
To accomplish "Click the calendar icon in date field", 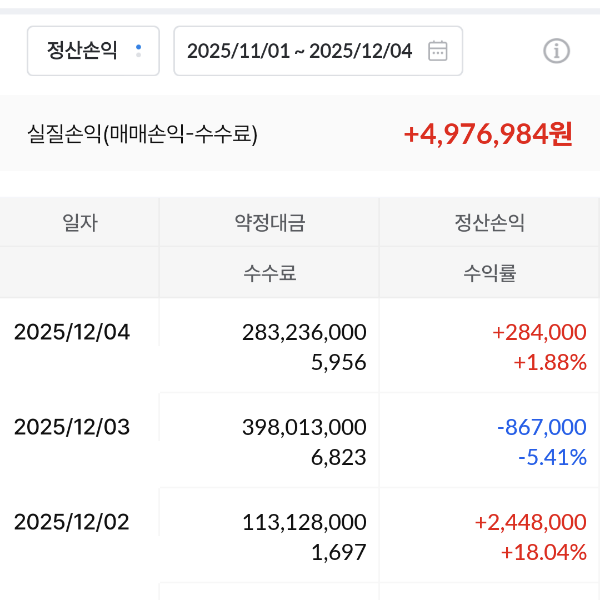I will [x=437, y=51].
